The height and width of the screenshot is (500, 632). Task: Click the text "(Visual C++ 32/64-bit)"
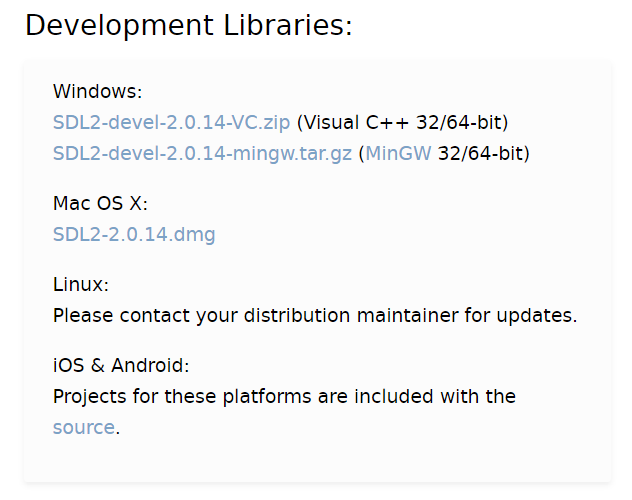[402, 122]
